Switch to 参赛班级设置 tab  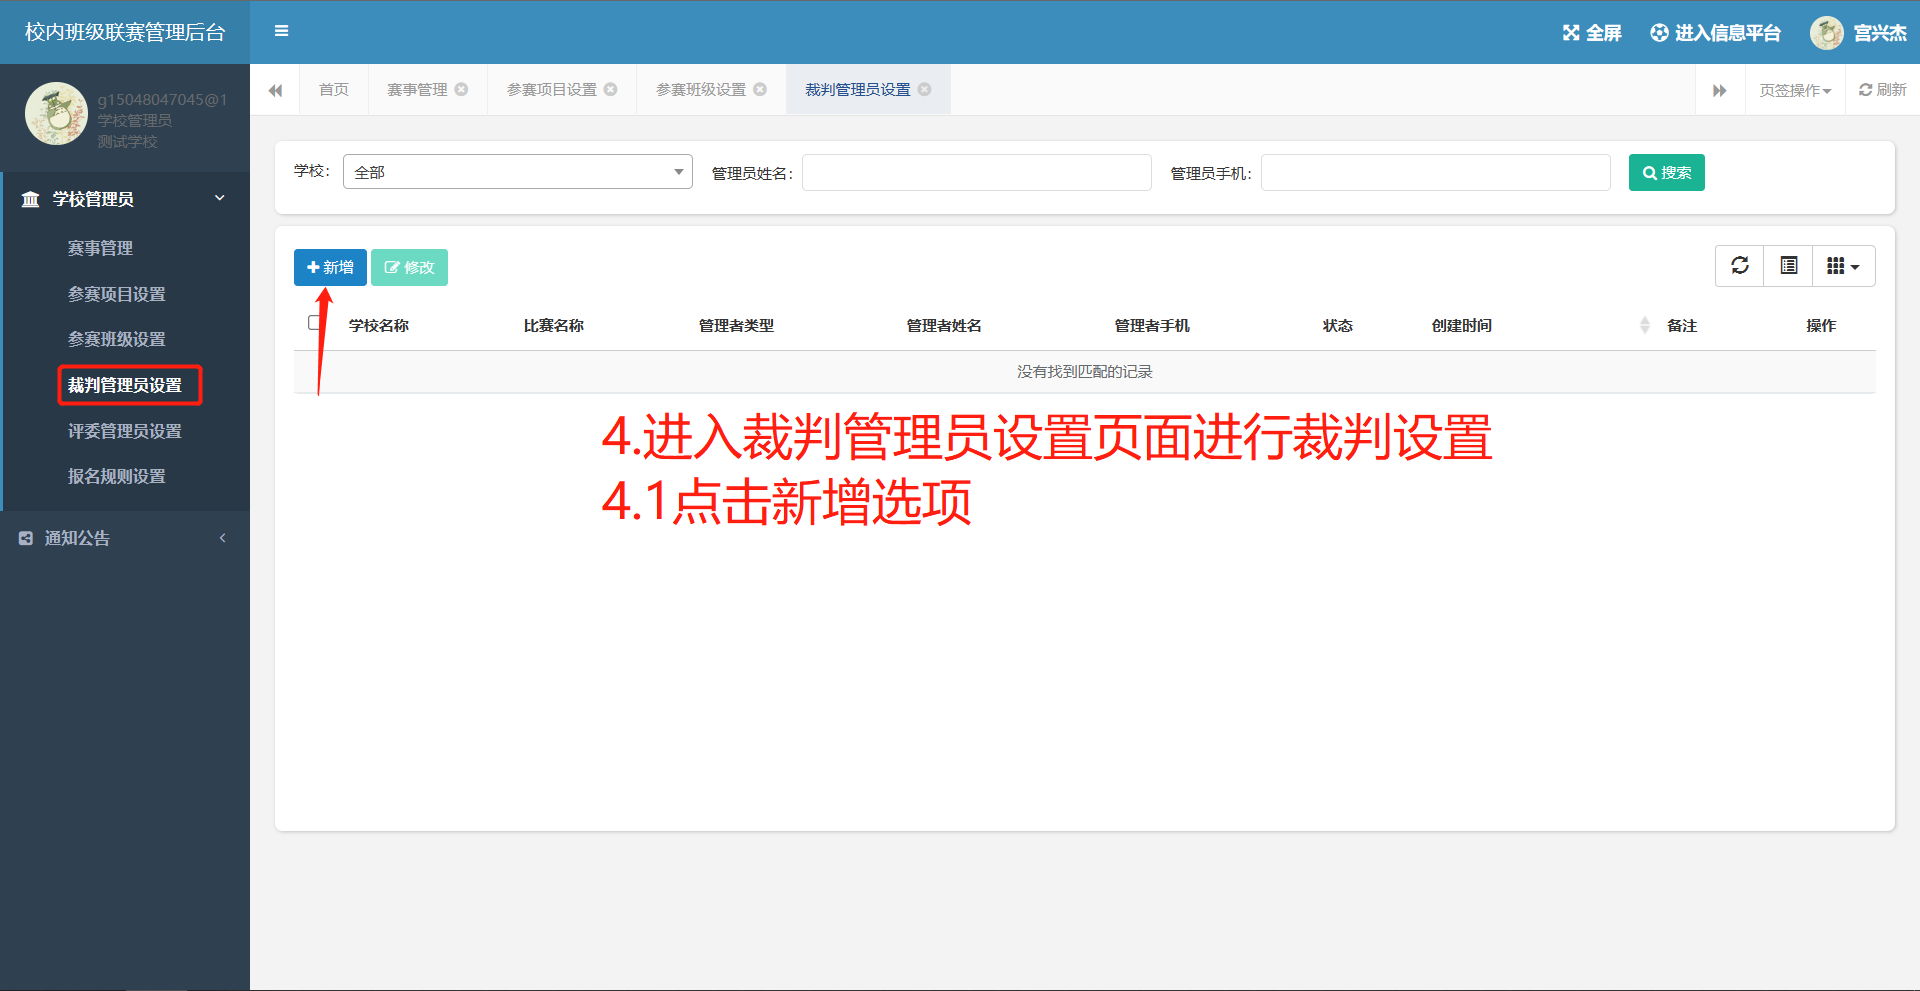(x=701, y=90)
